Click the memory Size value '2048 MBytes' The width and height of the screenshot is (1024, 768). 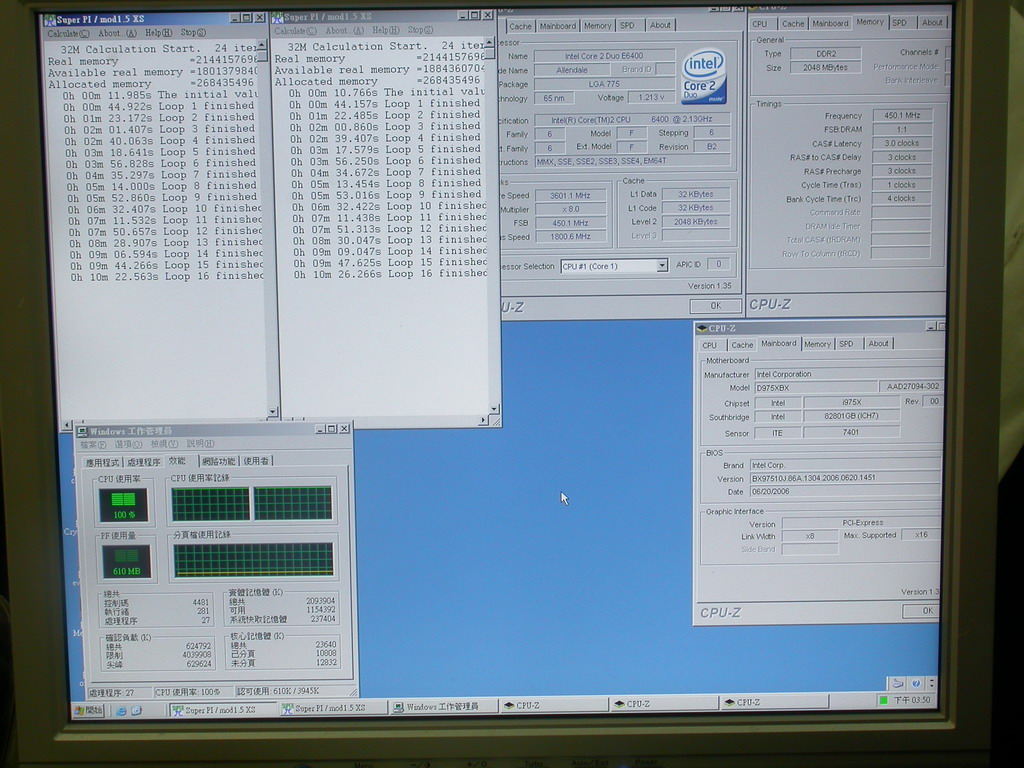[825, 67]
